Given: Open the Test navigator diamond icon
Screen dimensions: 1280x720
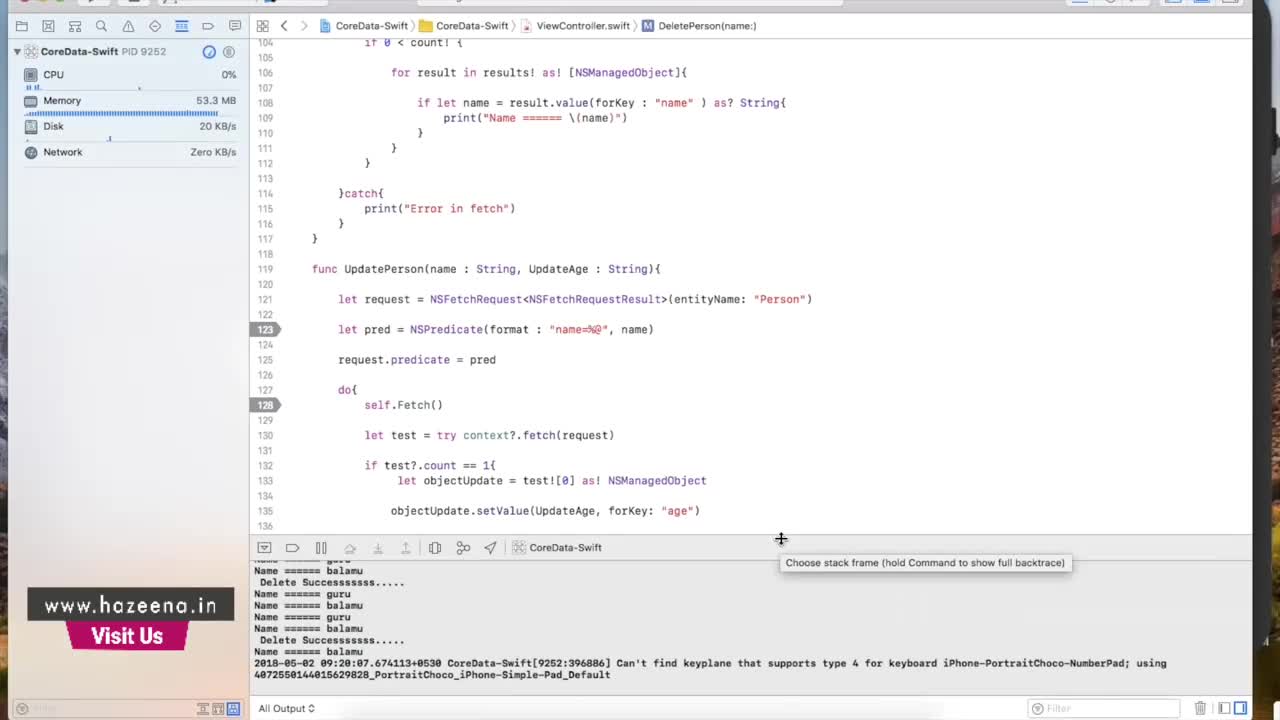Looking at the screenshot, I should point(154,26).
